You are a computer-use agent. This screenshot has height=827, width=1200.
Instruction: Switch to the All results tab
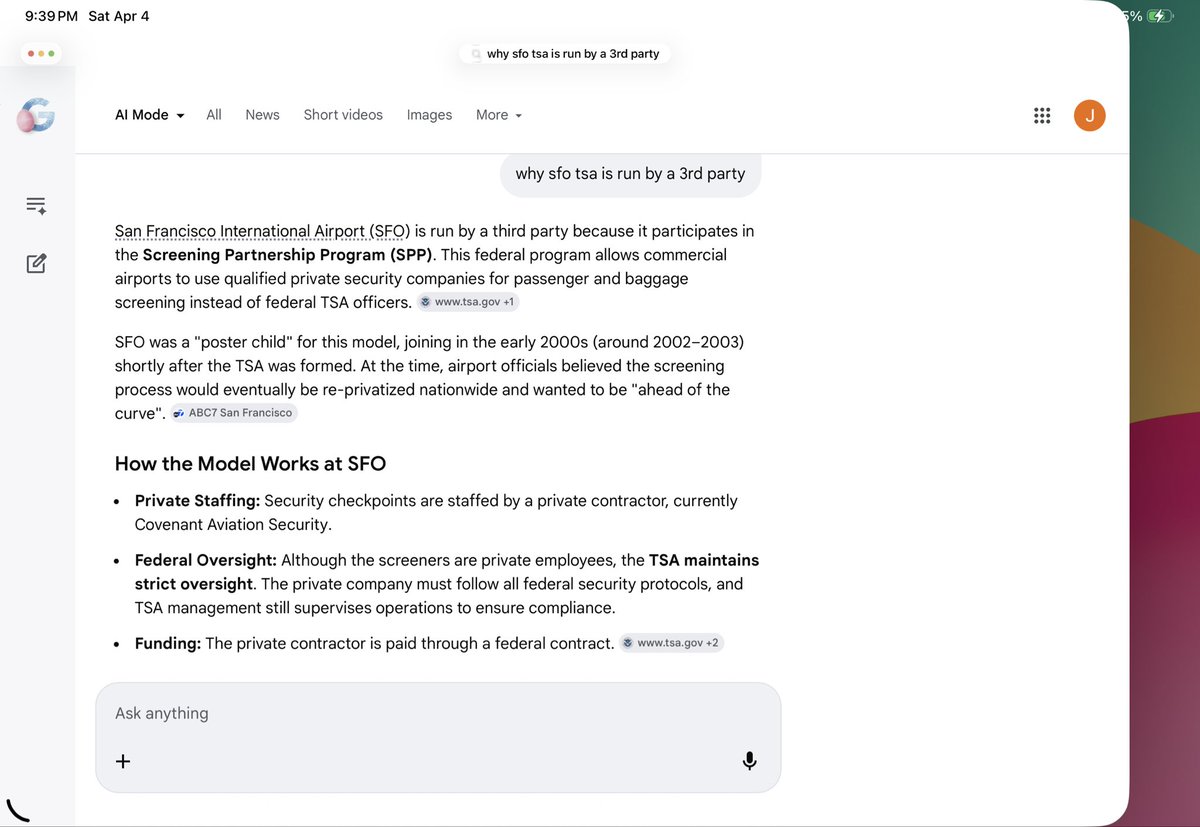(x=214, y=115)
